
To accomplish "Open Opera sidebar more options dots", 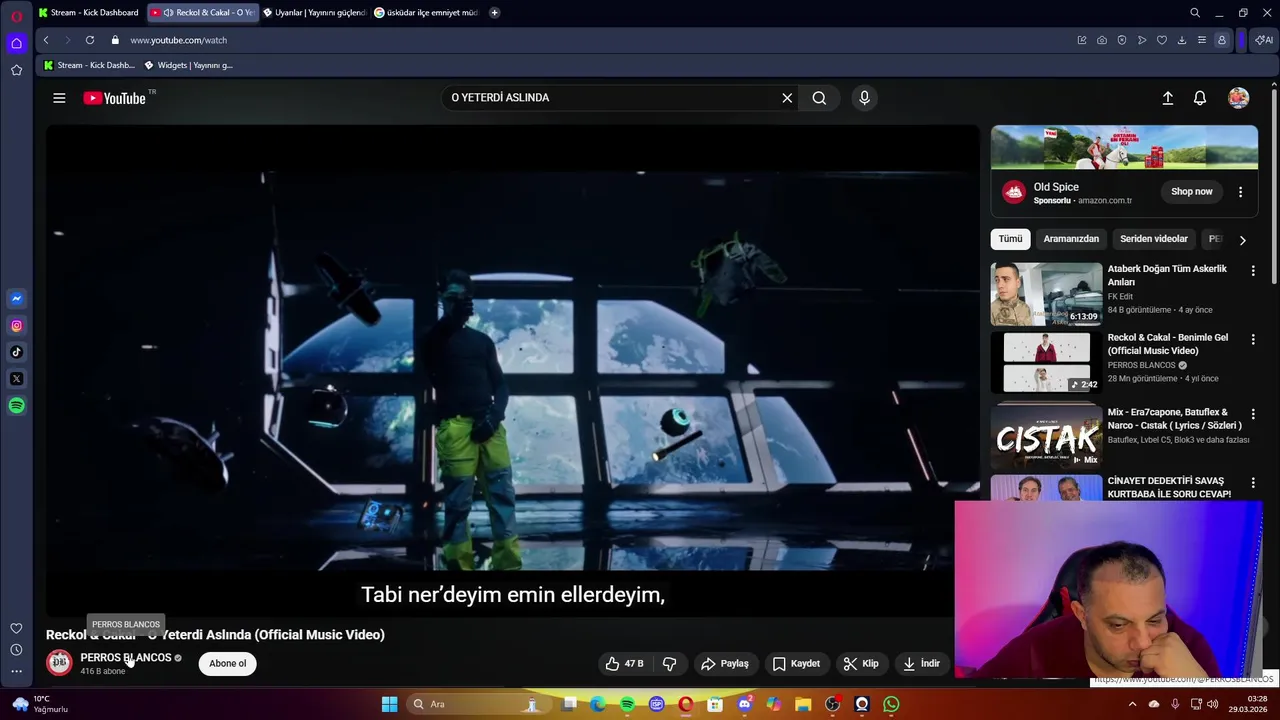I will pos(16,671).
